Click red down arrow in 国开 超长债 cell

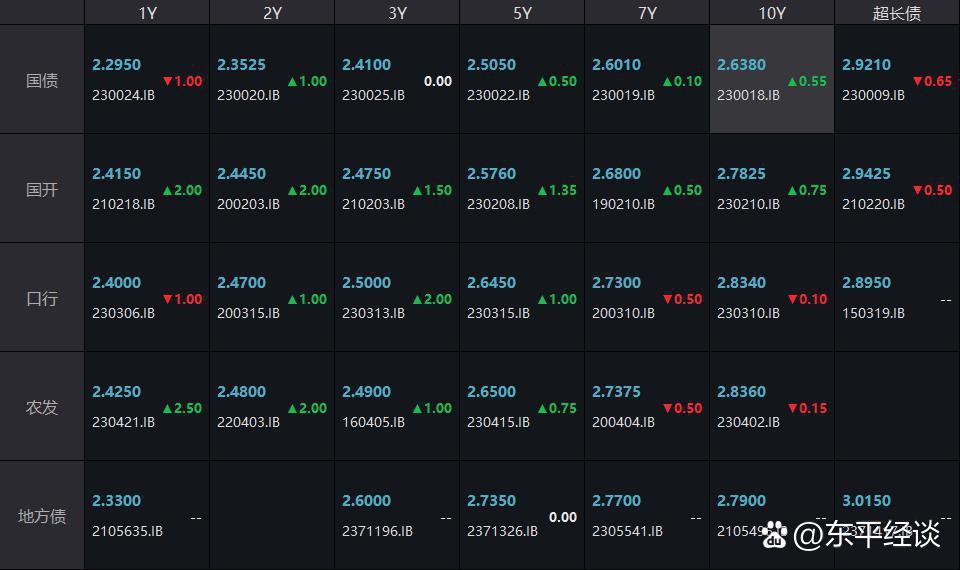[x=918, y=191]
